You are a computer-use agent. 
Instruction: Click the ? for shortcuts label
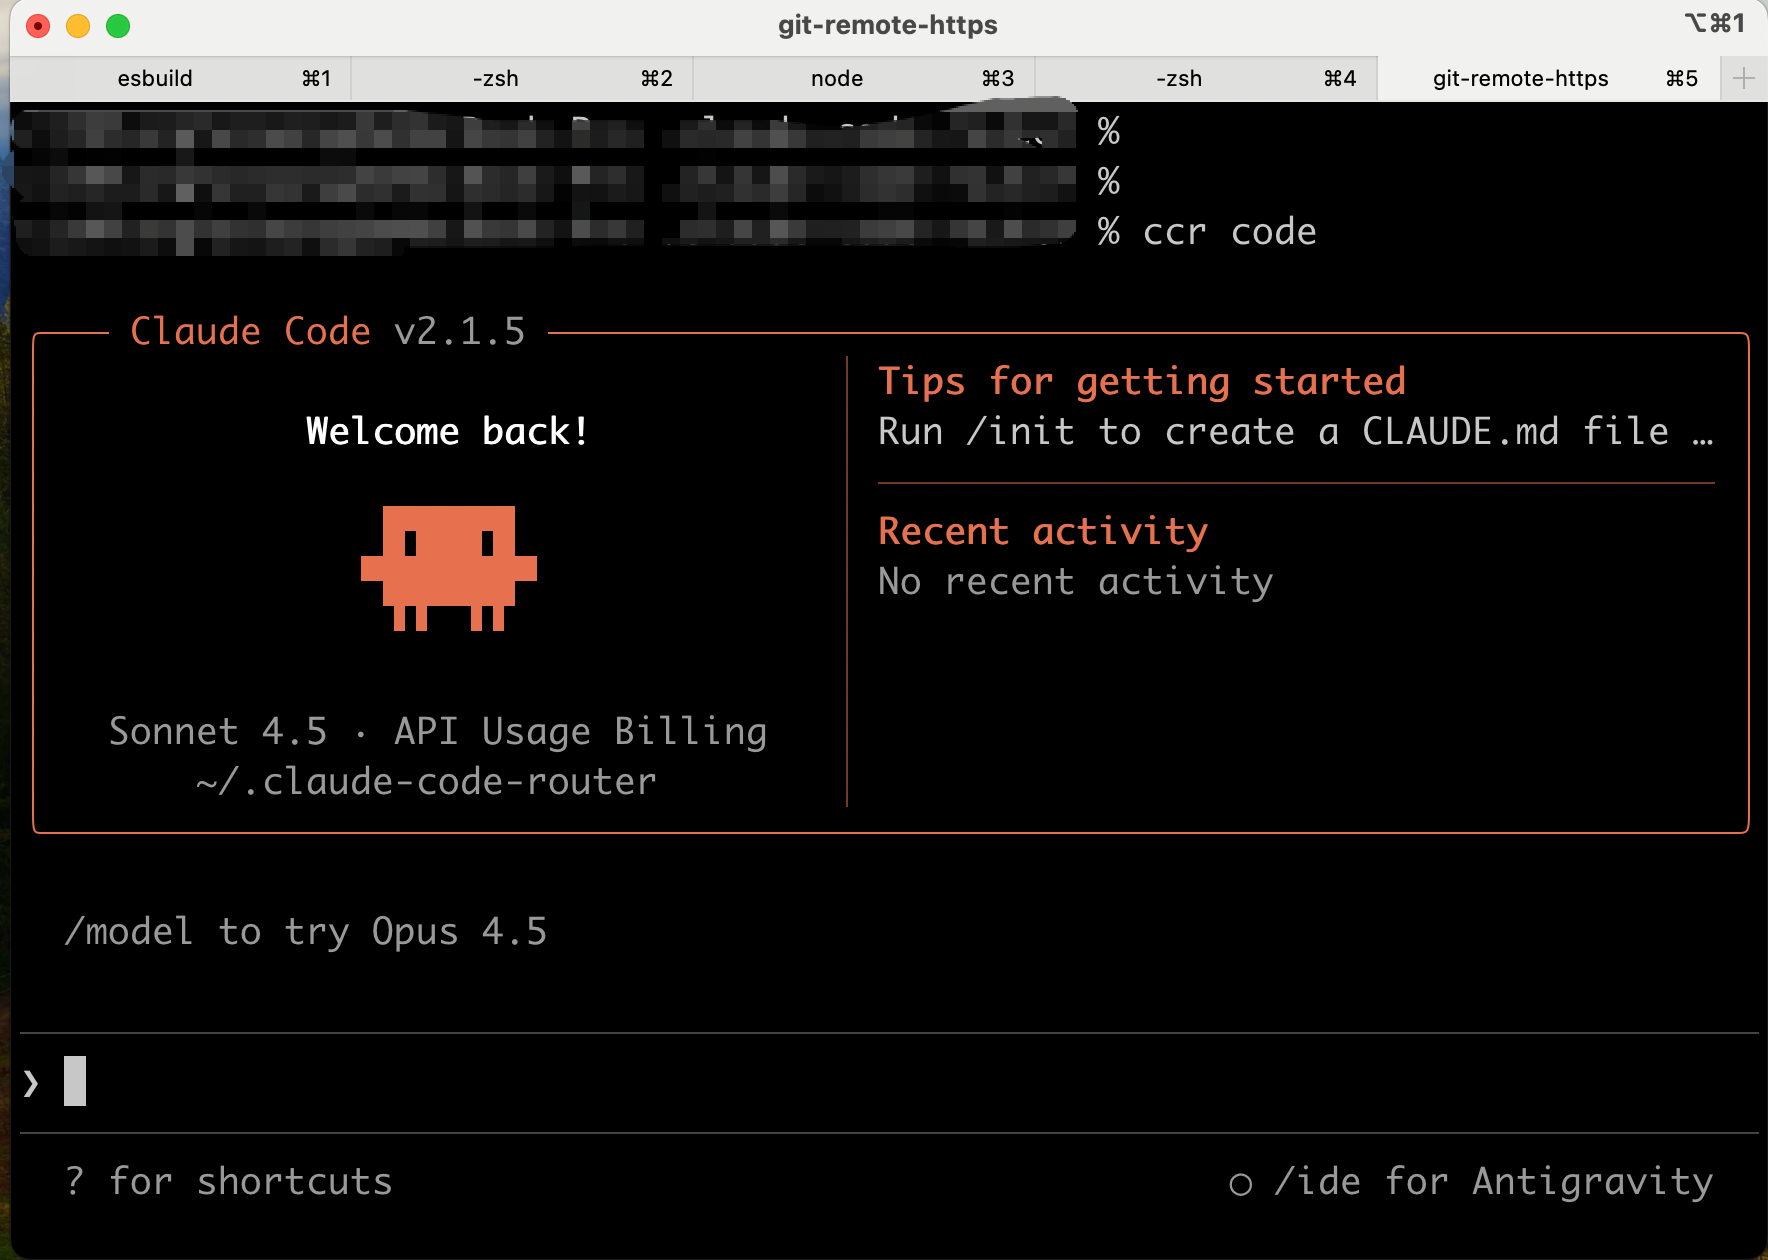click(x=229, y=1182)
